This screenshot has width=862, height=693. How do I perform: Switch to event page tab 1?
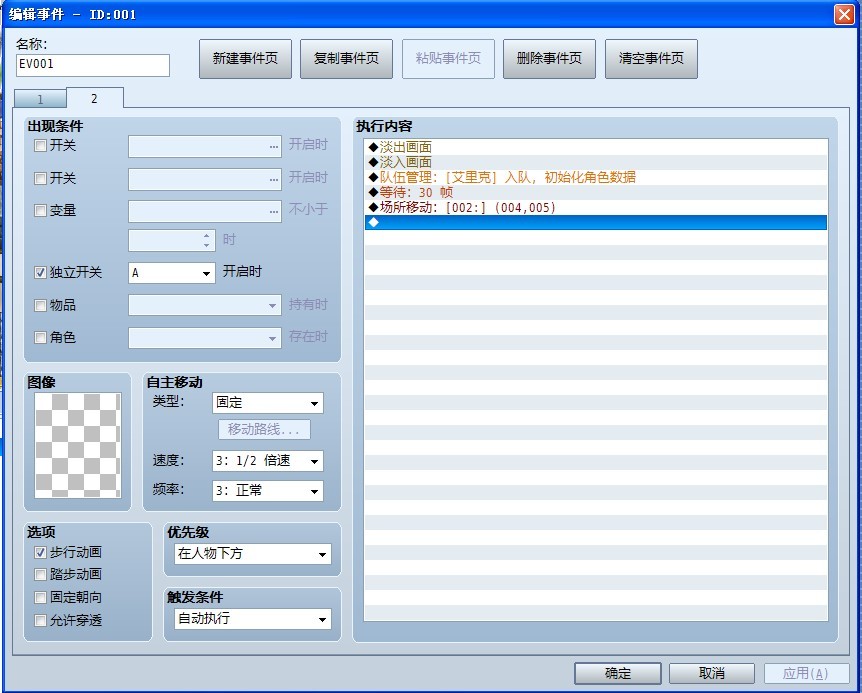pyautogui.click(x=40, y=99)
